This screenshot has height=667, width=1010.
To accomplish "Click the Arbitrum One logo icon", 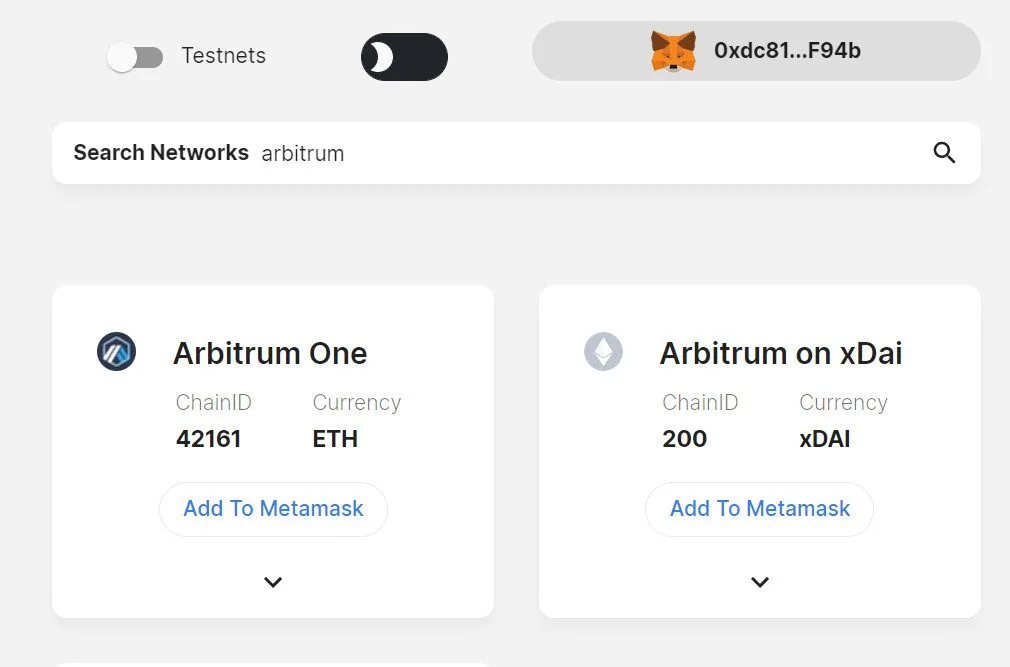I will point(117,352).
